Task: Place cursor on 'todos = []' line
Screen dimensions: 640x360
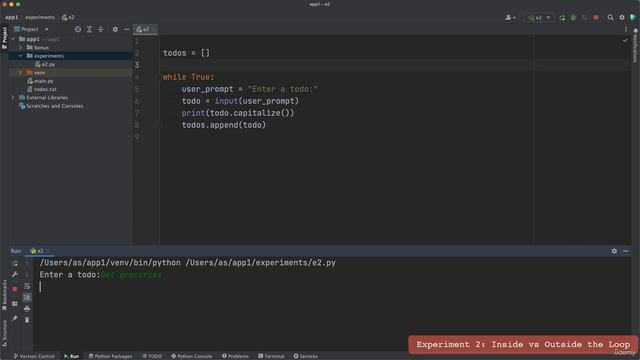Action: pos(186,53)
